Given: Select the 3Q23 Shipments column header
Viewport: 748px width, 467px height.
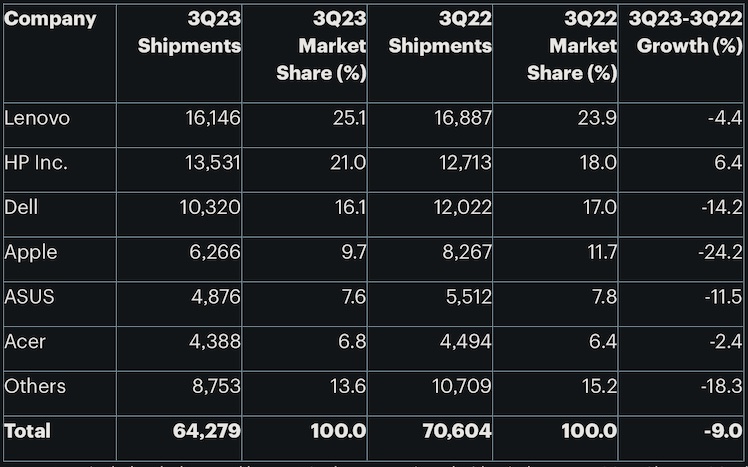Looking at the screenshot, I should coord(190,33).
